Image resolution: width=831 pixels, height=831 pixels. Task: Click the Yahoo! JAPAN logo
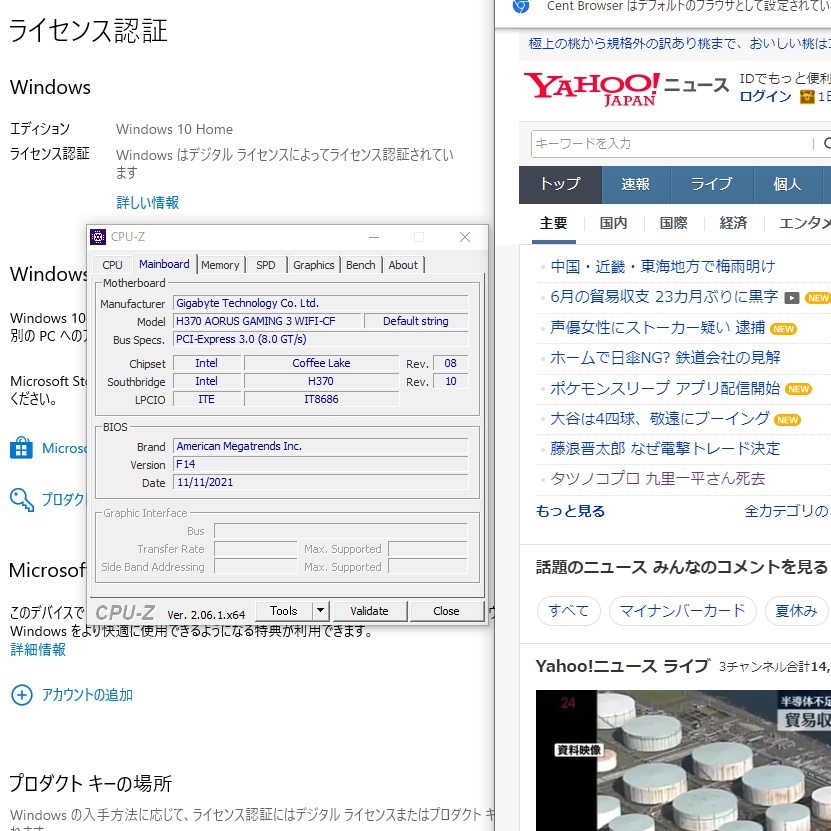(x=591, y=89)
